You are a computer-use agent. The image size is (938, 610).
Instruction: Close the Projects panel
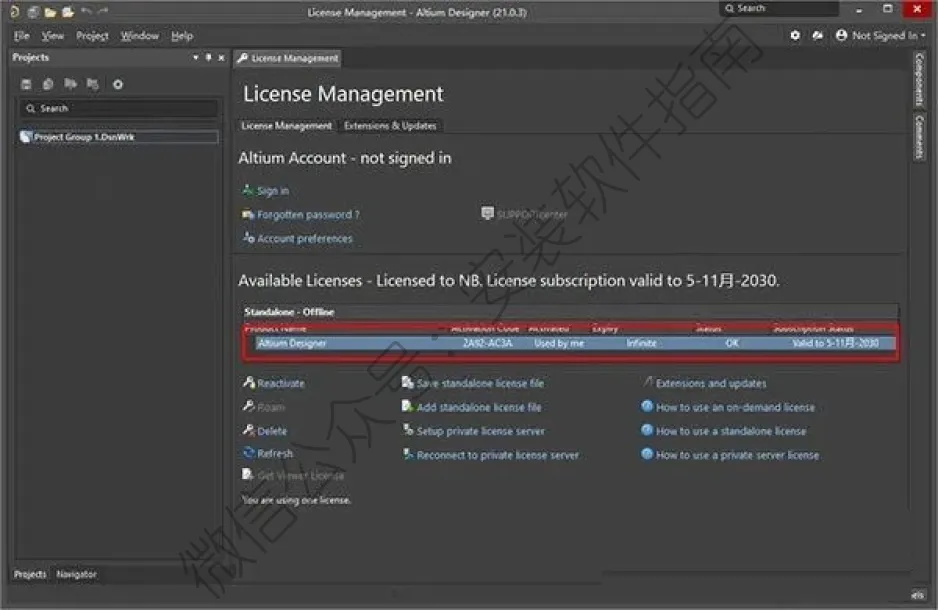coord(221,57)
